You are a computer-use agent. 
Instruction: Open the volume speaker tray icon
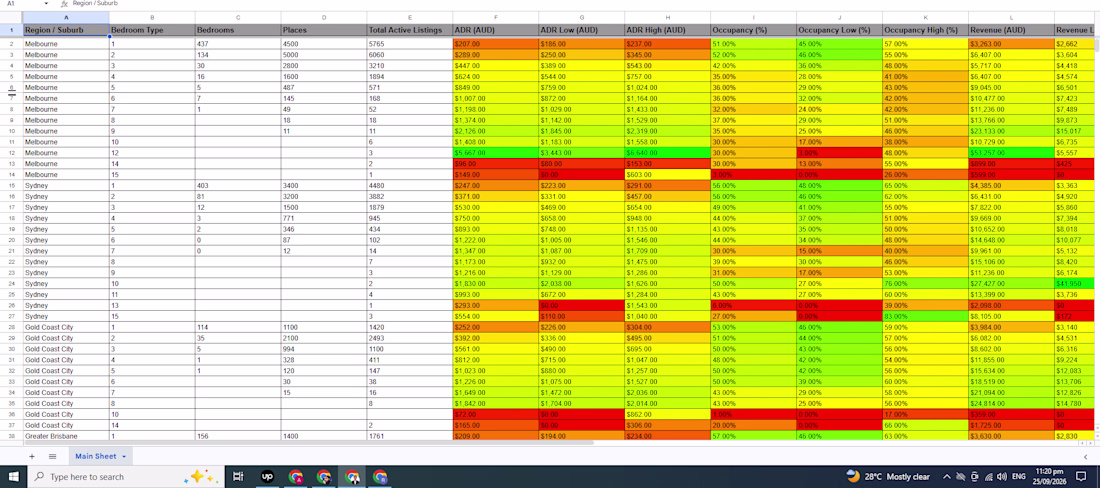point(1002,477)
